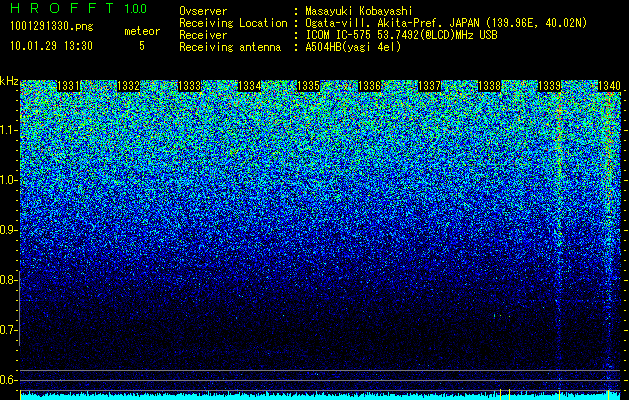Click the 1337 time marker label
This screenshot has width=629, height=400.
tap(429, 86)
